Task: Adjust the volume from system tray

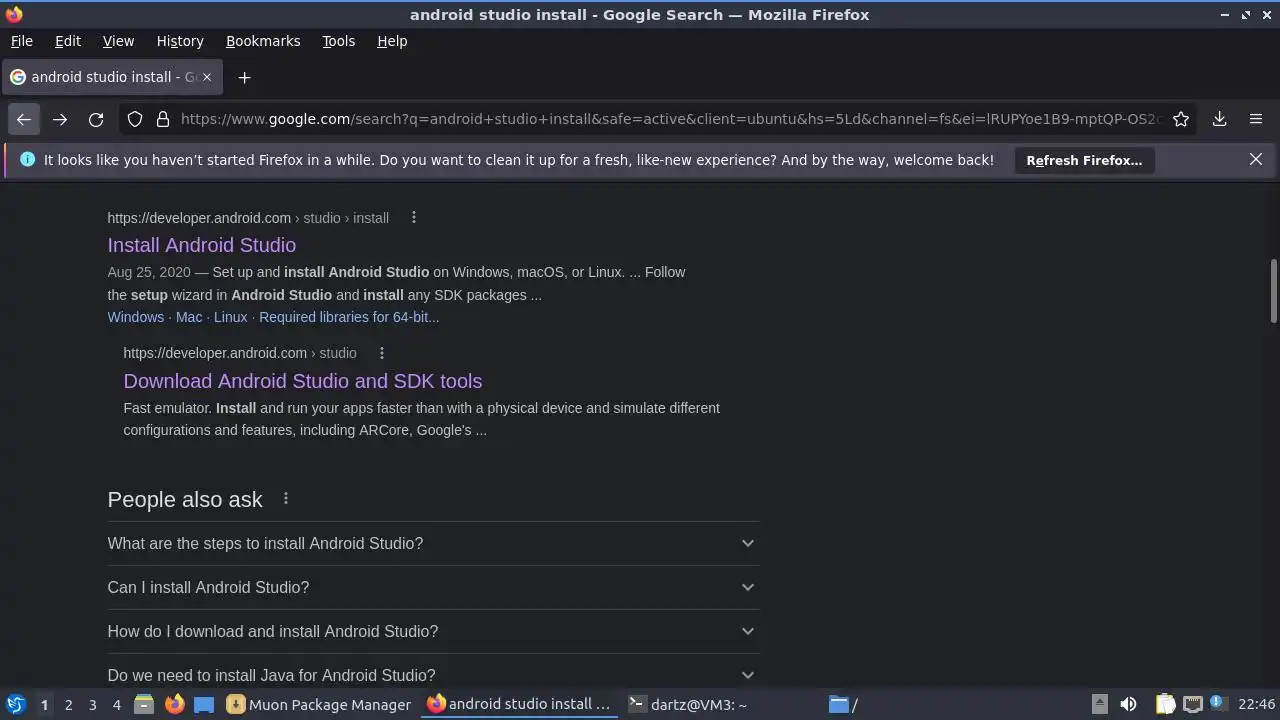Action: pos(1128,704)
